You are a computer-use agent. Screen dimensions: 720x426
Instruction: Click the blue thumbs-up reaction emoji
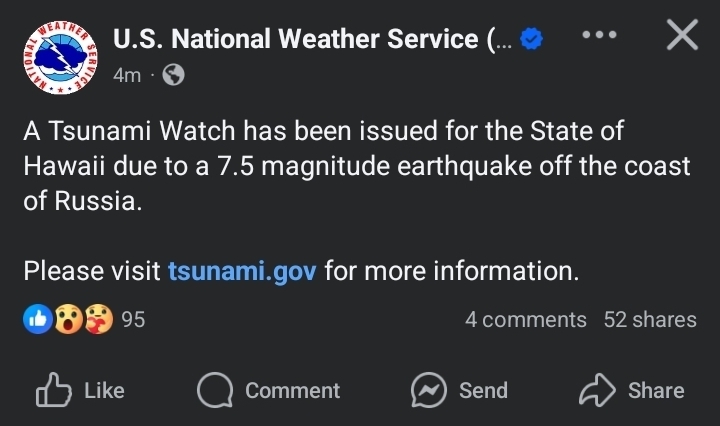35,319
